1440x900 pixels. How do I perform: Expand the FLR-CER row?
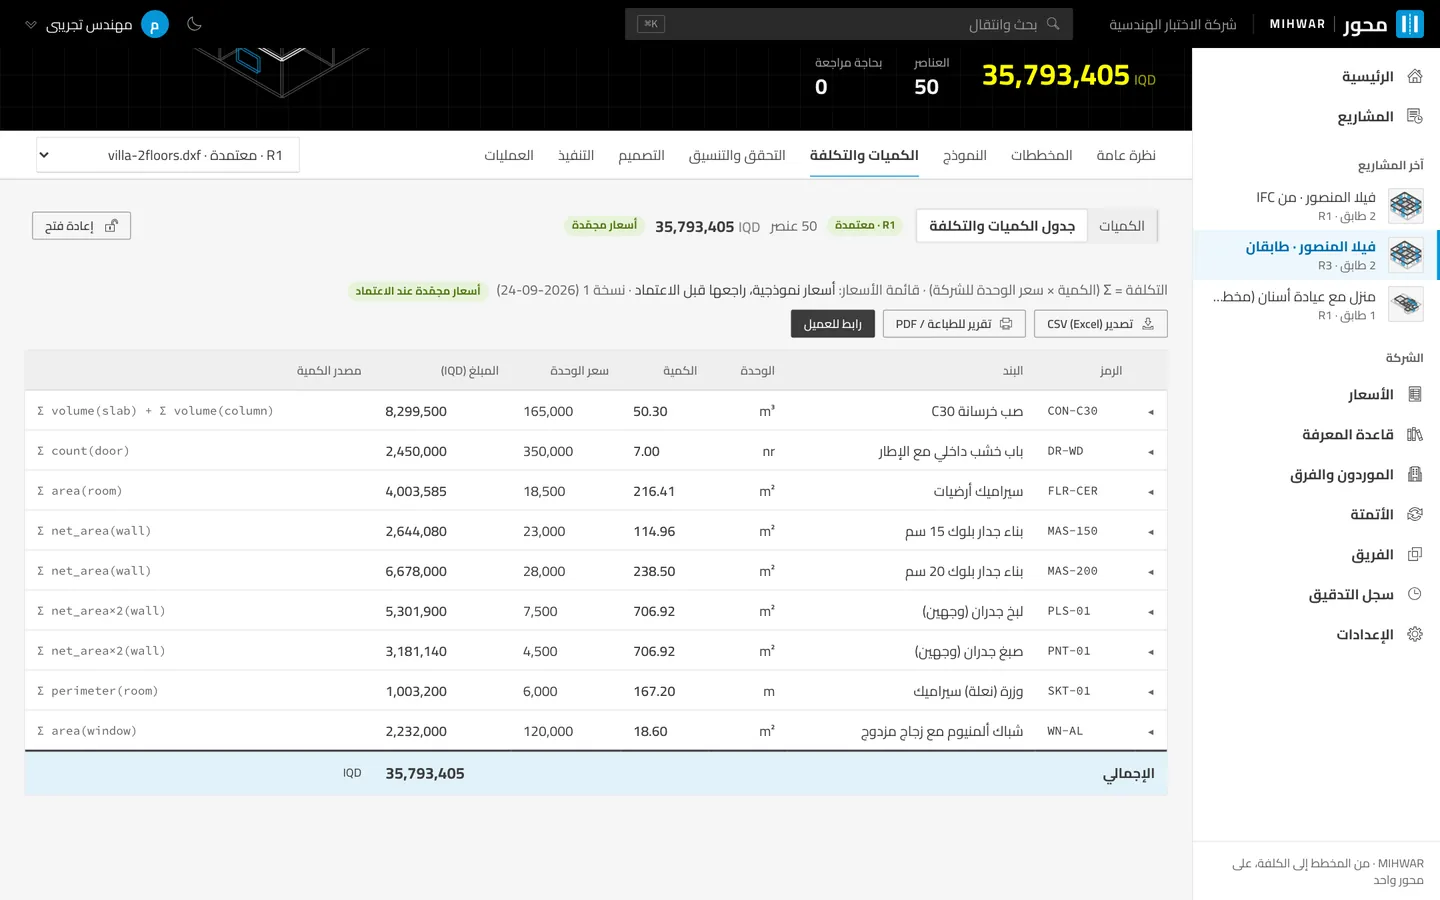click(1151, 492)
